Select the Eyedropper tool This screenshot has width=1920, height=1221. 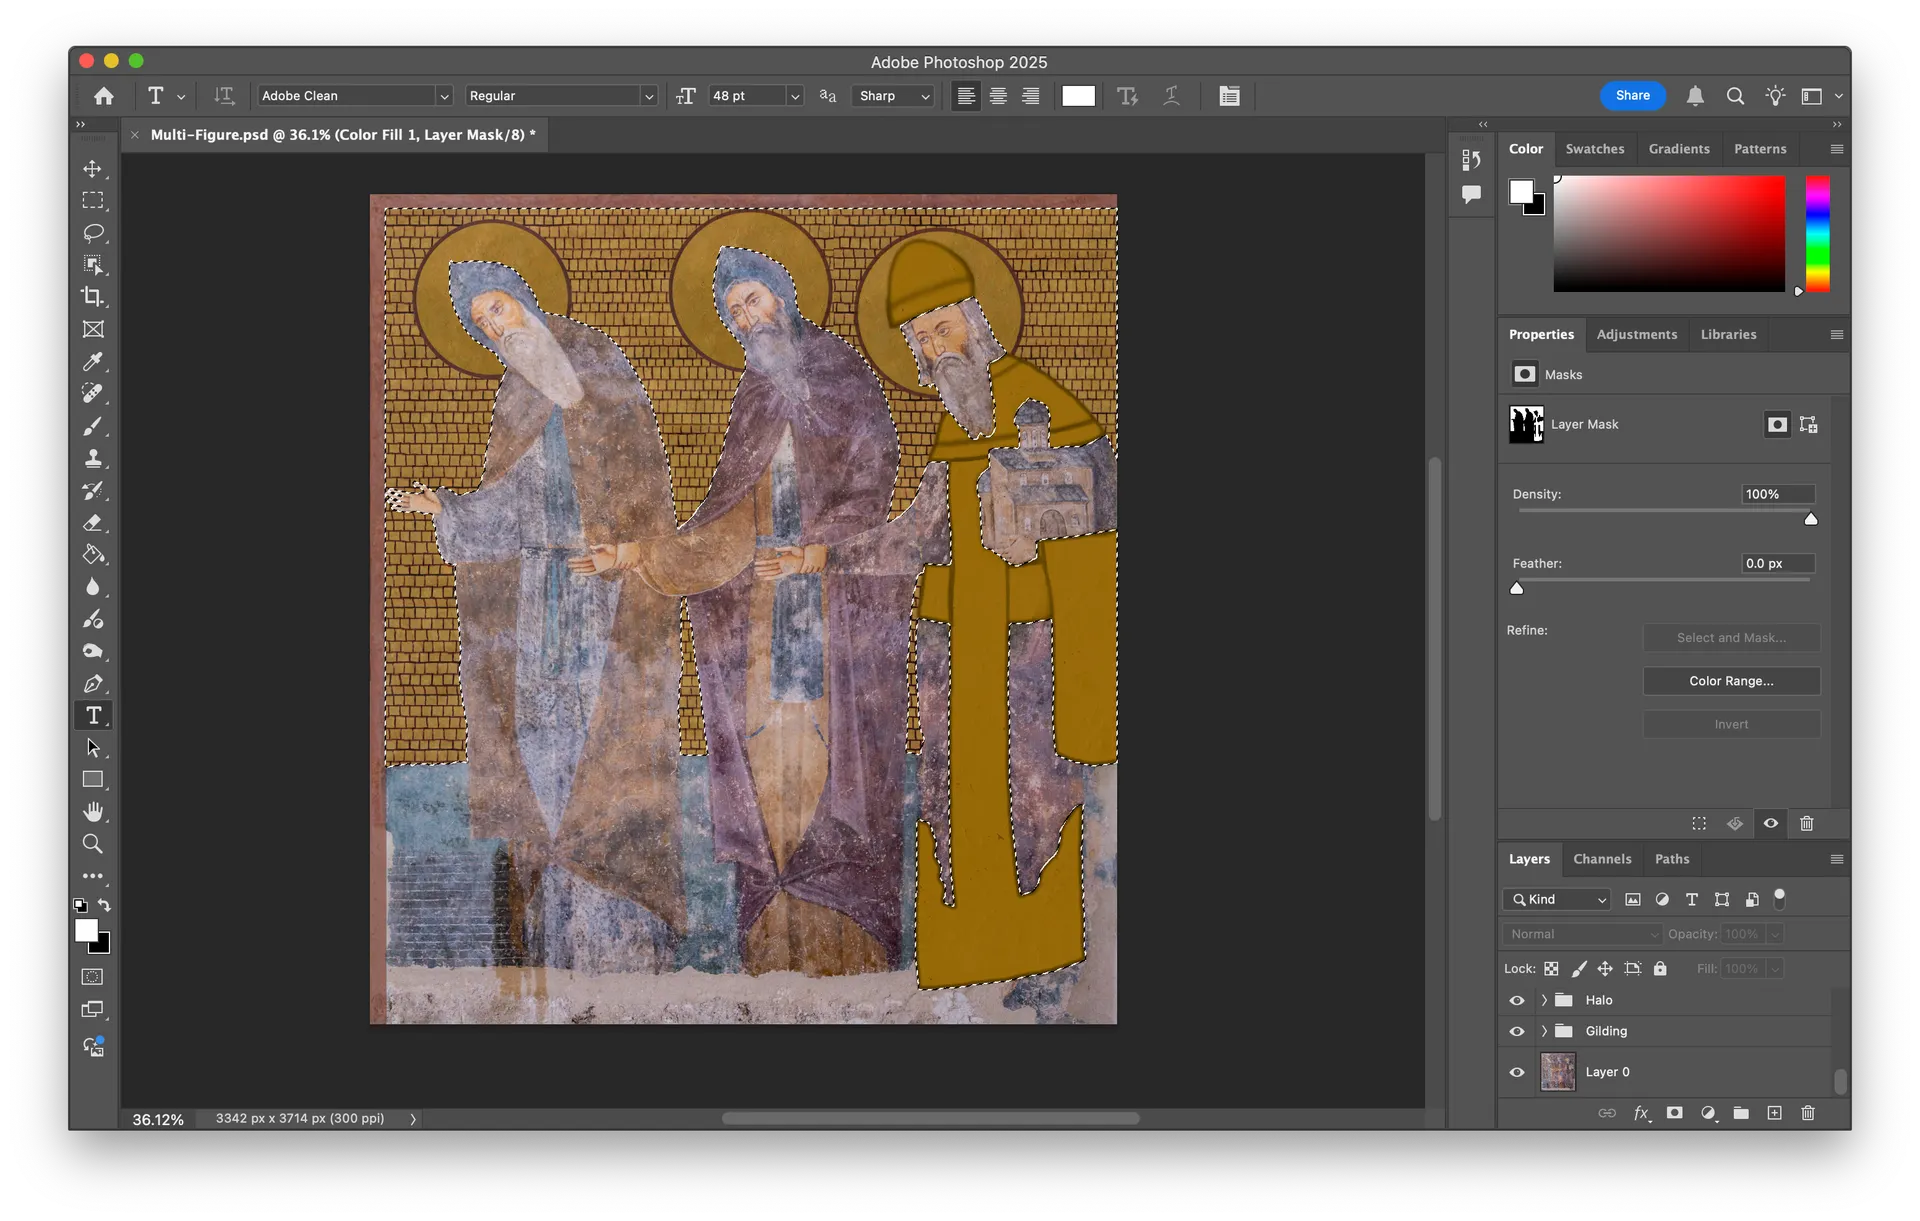(92, 361)
